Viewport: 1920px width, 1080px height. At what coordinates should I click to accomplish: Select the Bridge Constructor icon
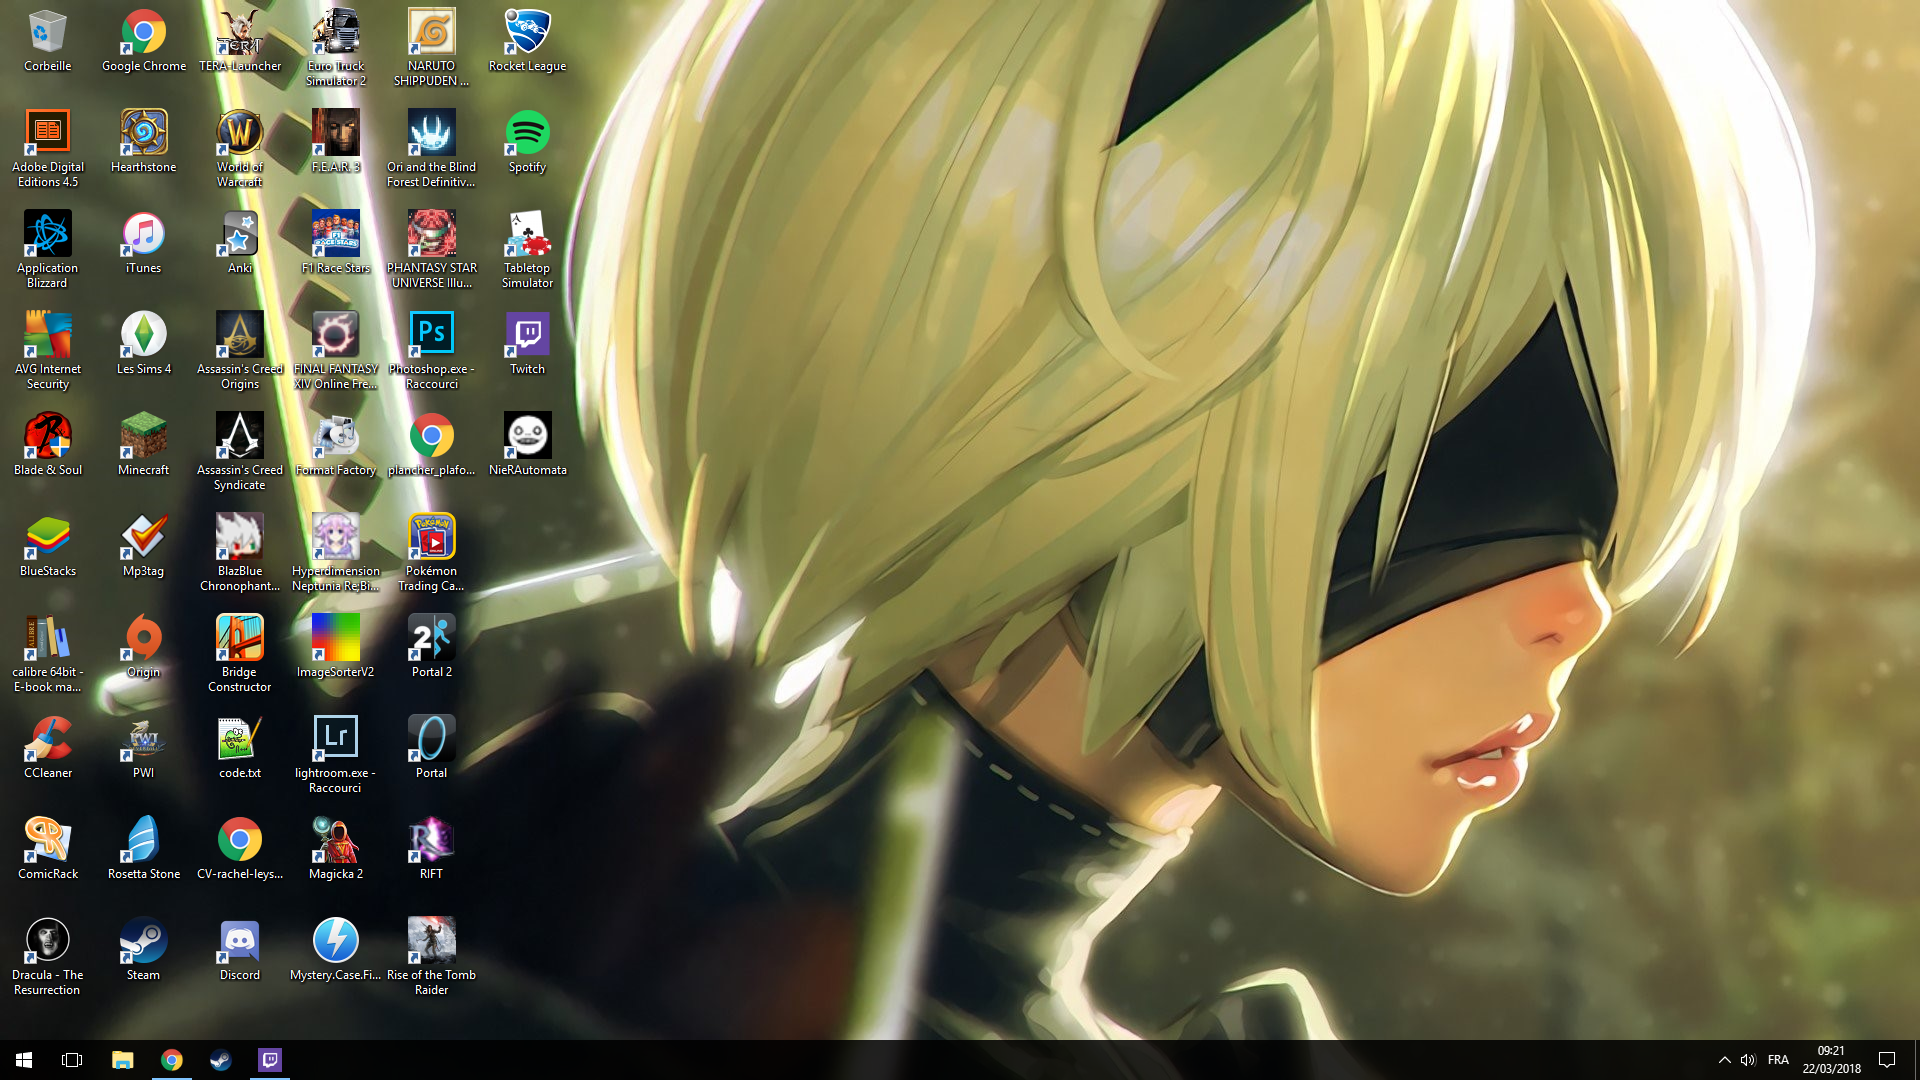click(240, 654)
